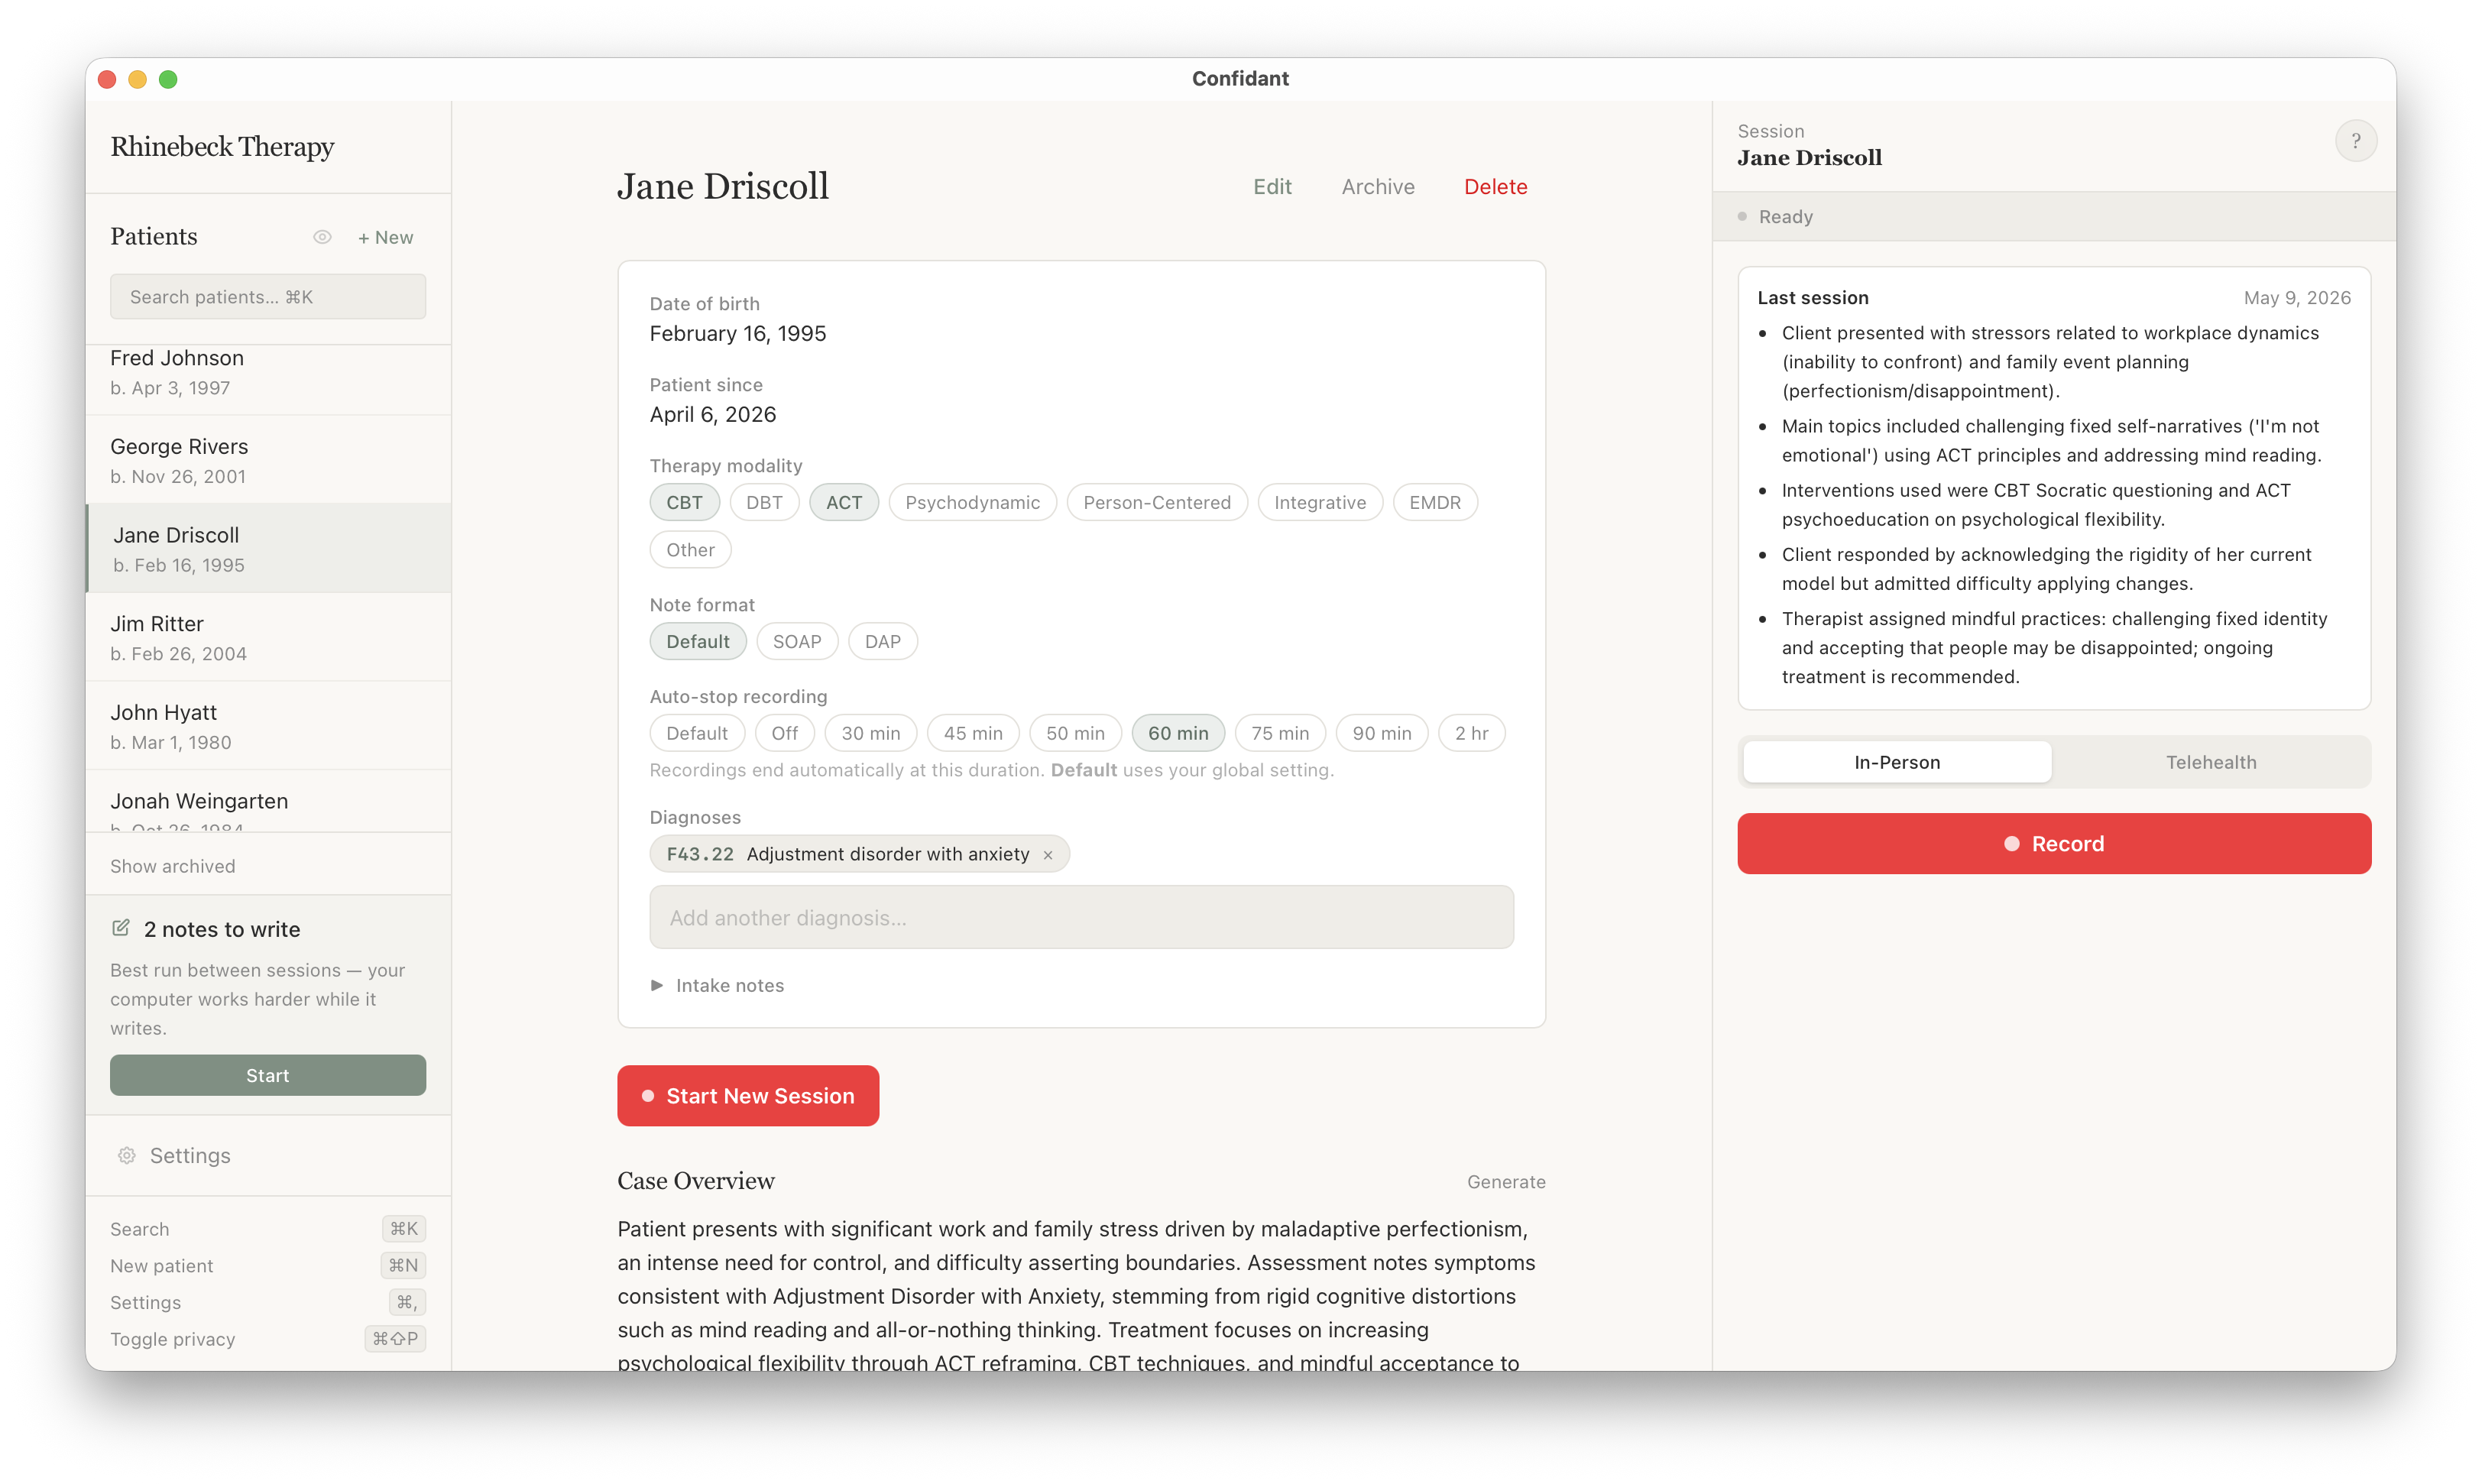Start writing pending notes
The width and height of the screenshot is (2482, 1484).
(x=268, y=1075)
